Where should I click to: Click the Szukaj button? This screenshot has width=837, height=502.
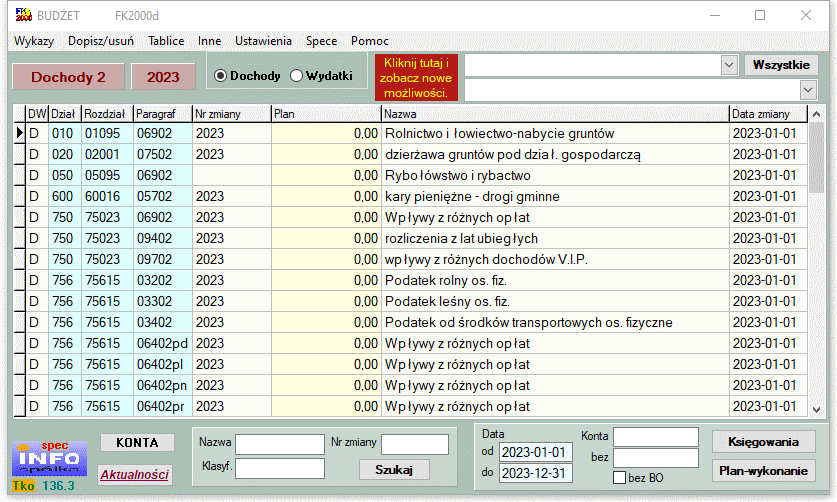coord(394,470)
